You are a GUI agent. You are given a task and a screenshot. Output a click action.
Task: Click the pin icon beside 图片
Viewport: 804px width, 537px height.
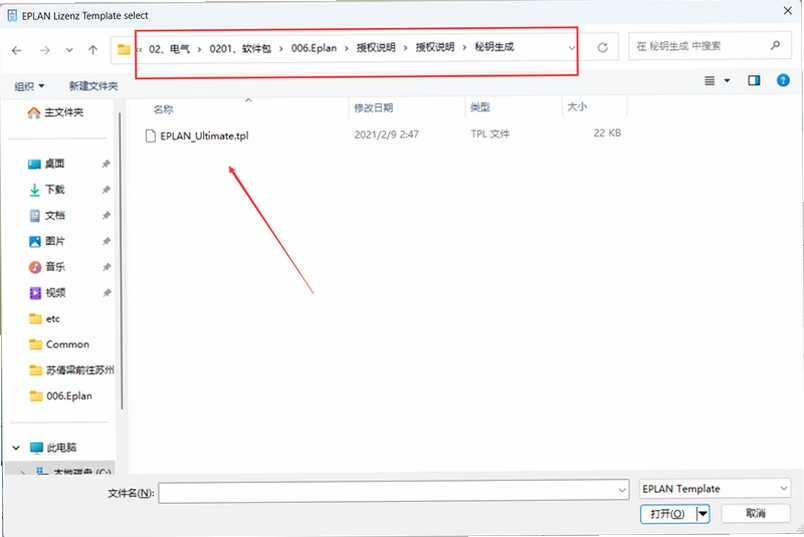(x=106, y=241)
